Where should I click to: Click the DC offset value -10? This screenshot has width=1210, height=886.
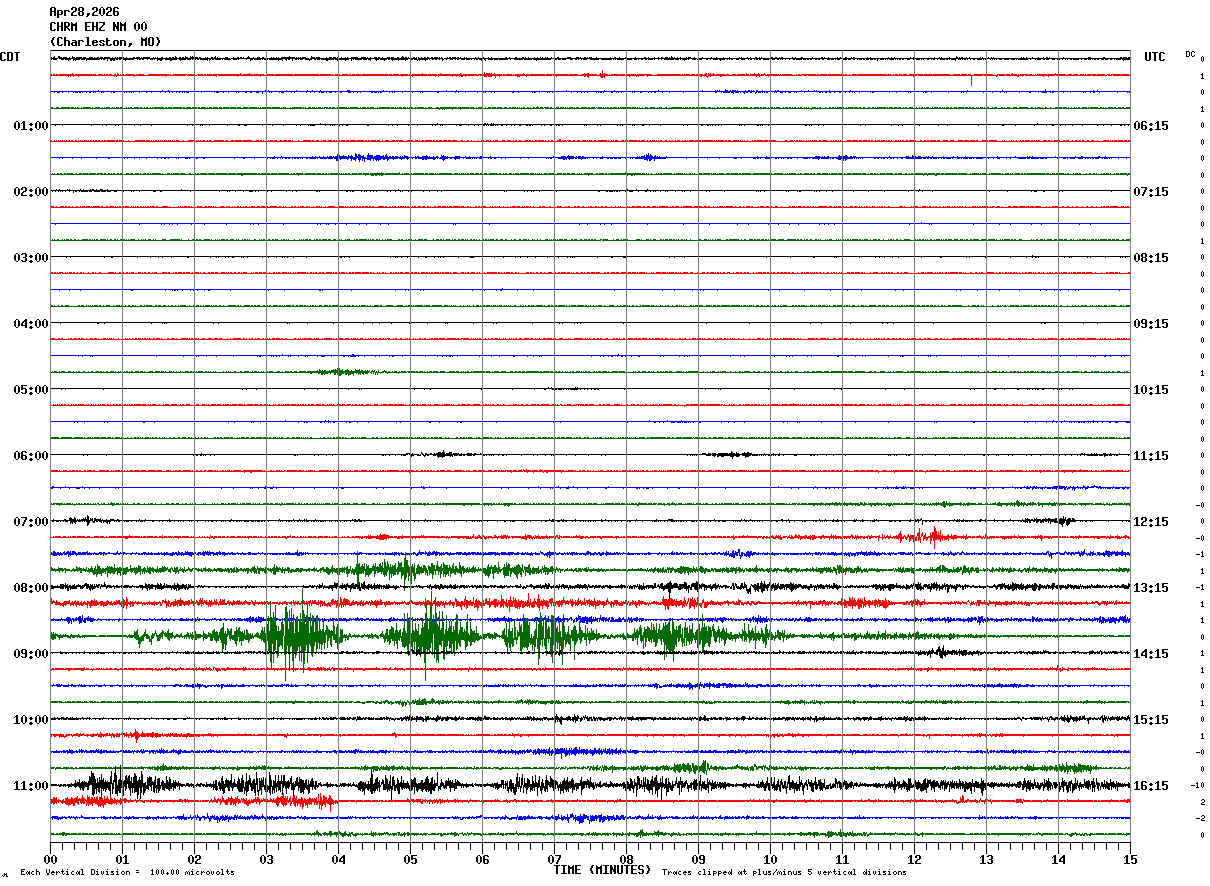pyautogui.click(x=1197, y=786)
